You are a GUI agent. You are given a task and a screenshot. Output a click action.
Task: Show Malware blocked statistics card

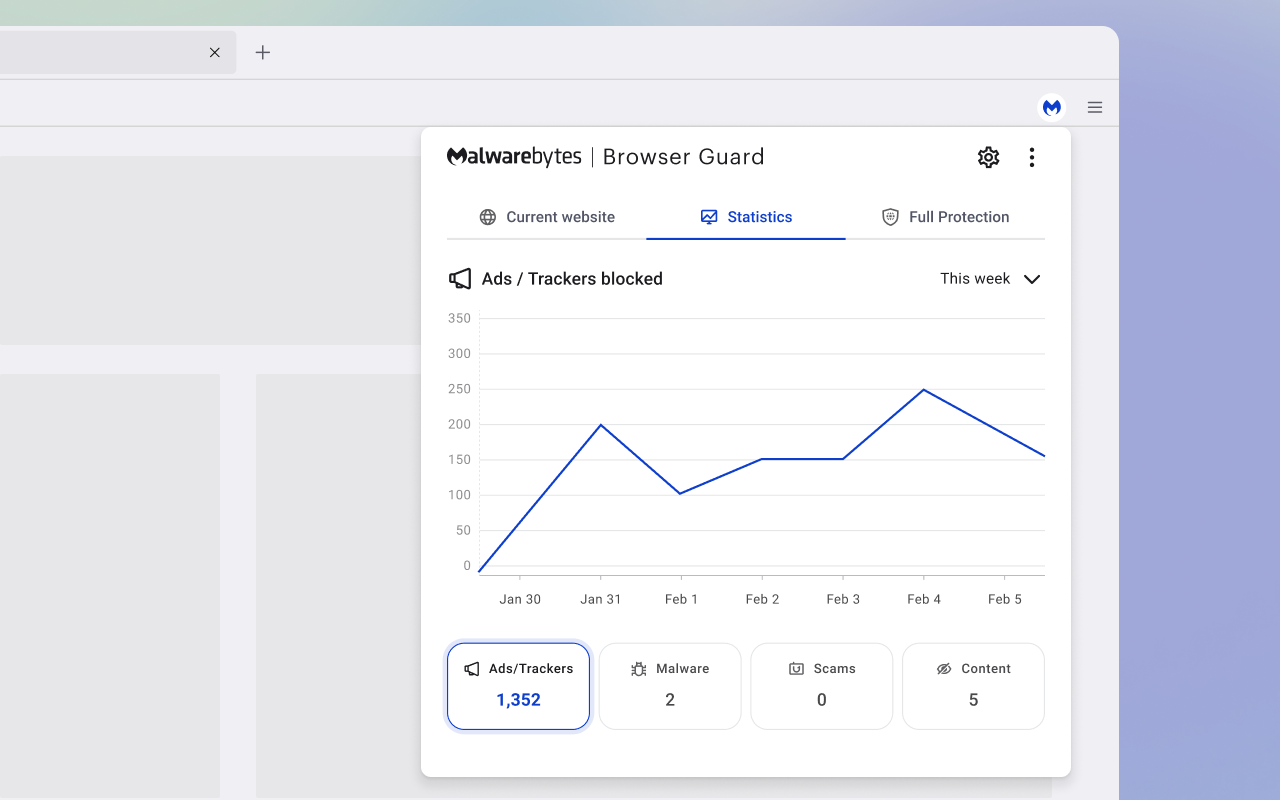[x=670, y=686]
